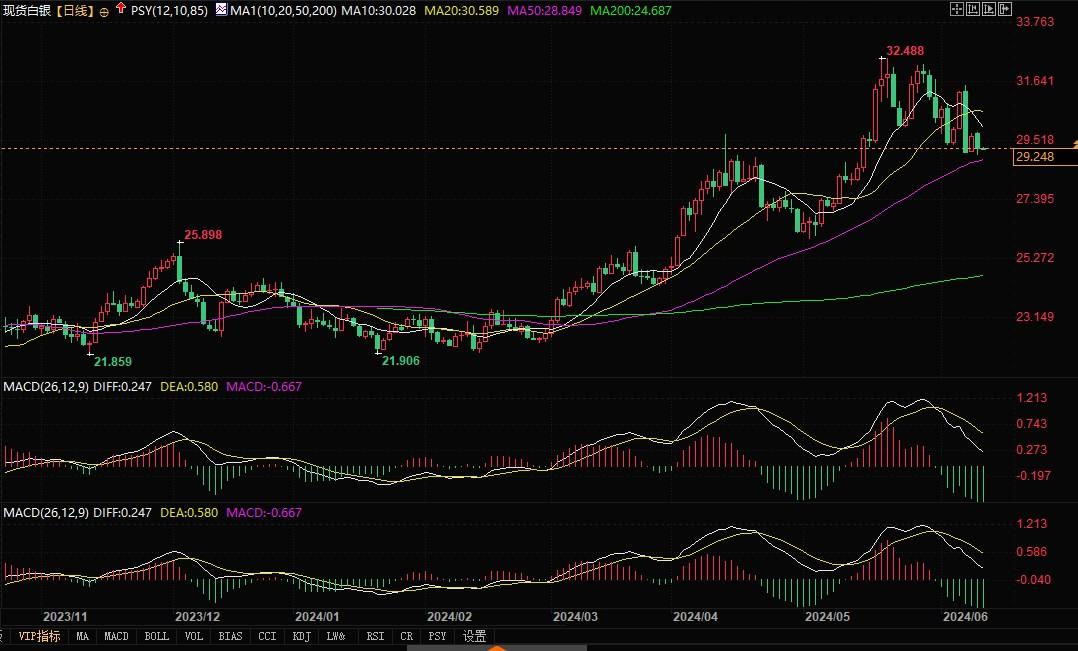Open the LW& indicator tab

tap(336, 637)
